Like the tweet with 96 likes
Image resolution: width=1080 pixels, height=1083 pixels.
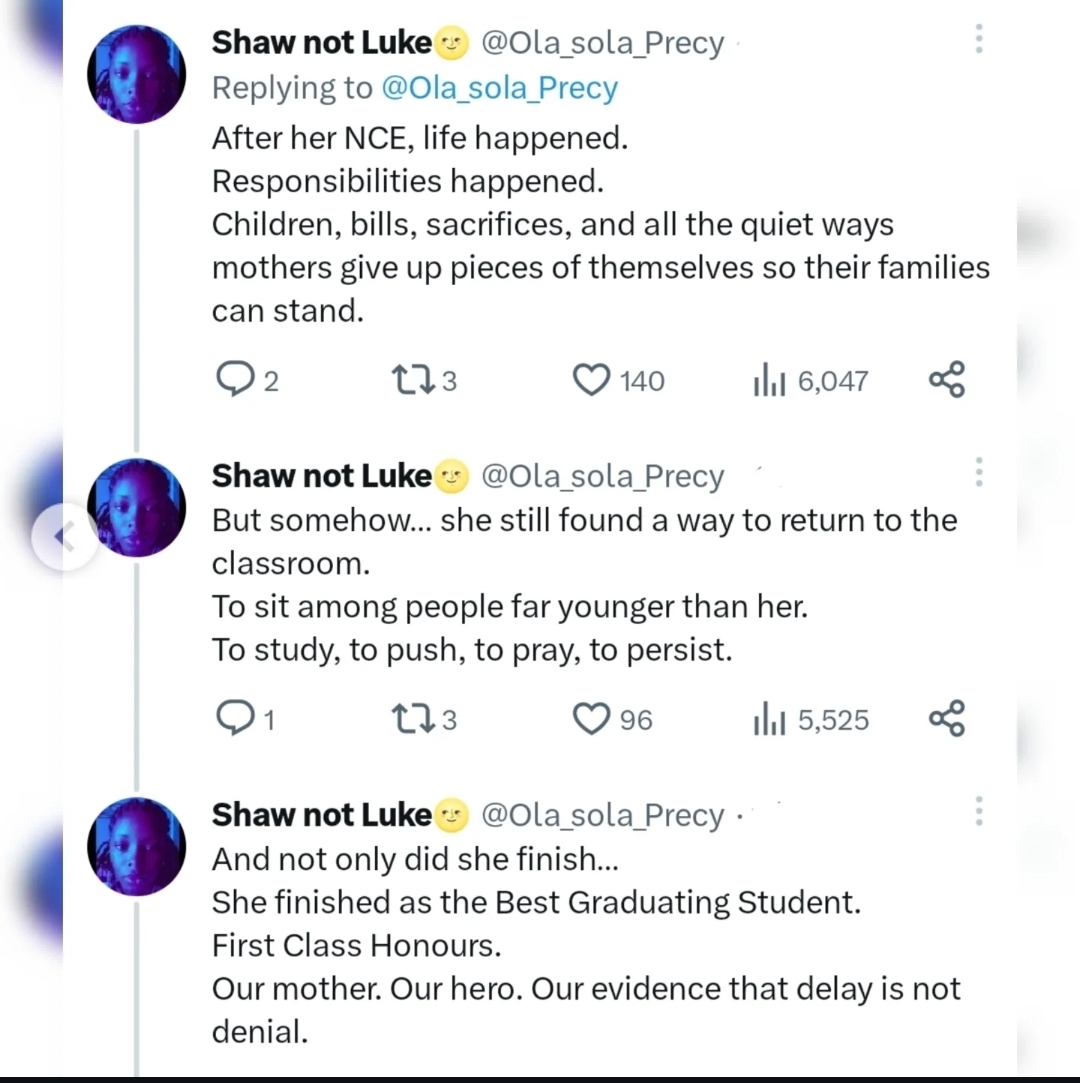(x=591, y=719)
